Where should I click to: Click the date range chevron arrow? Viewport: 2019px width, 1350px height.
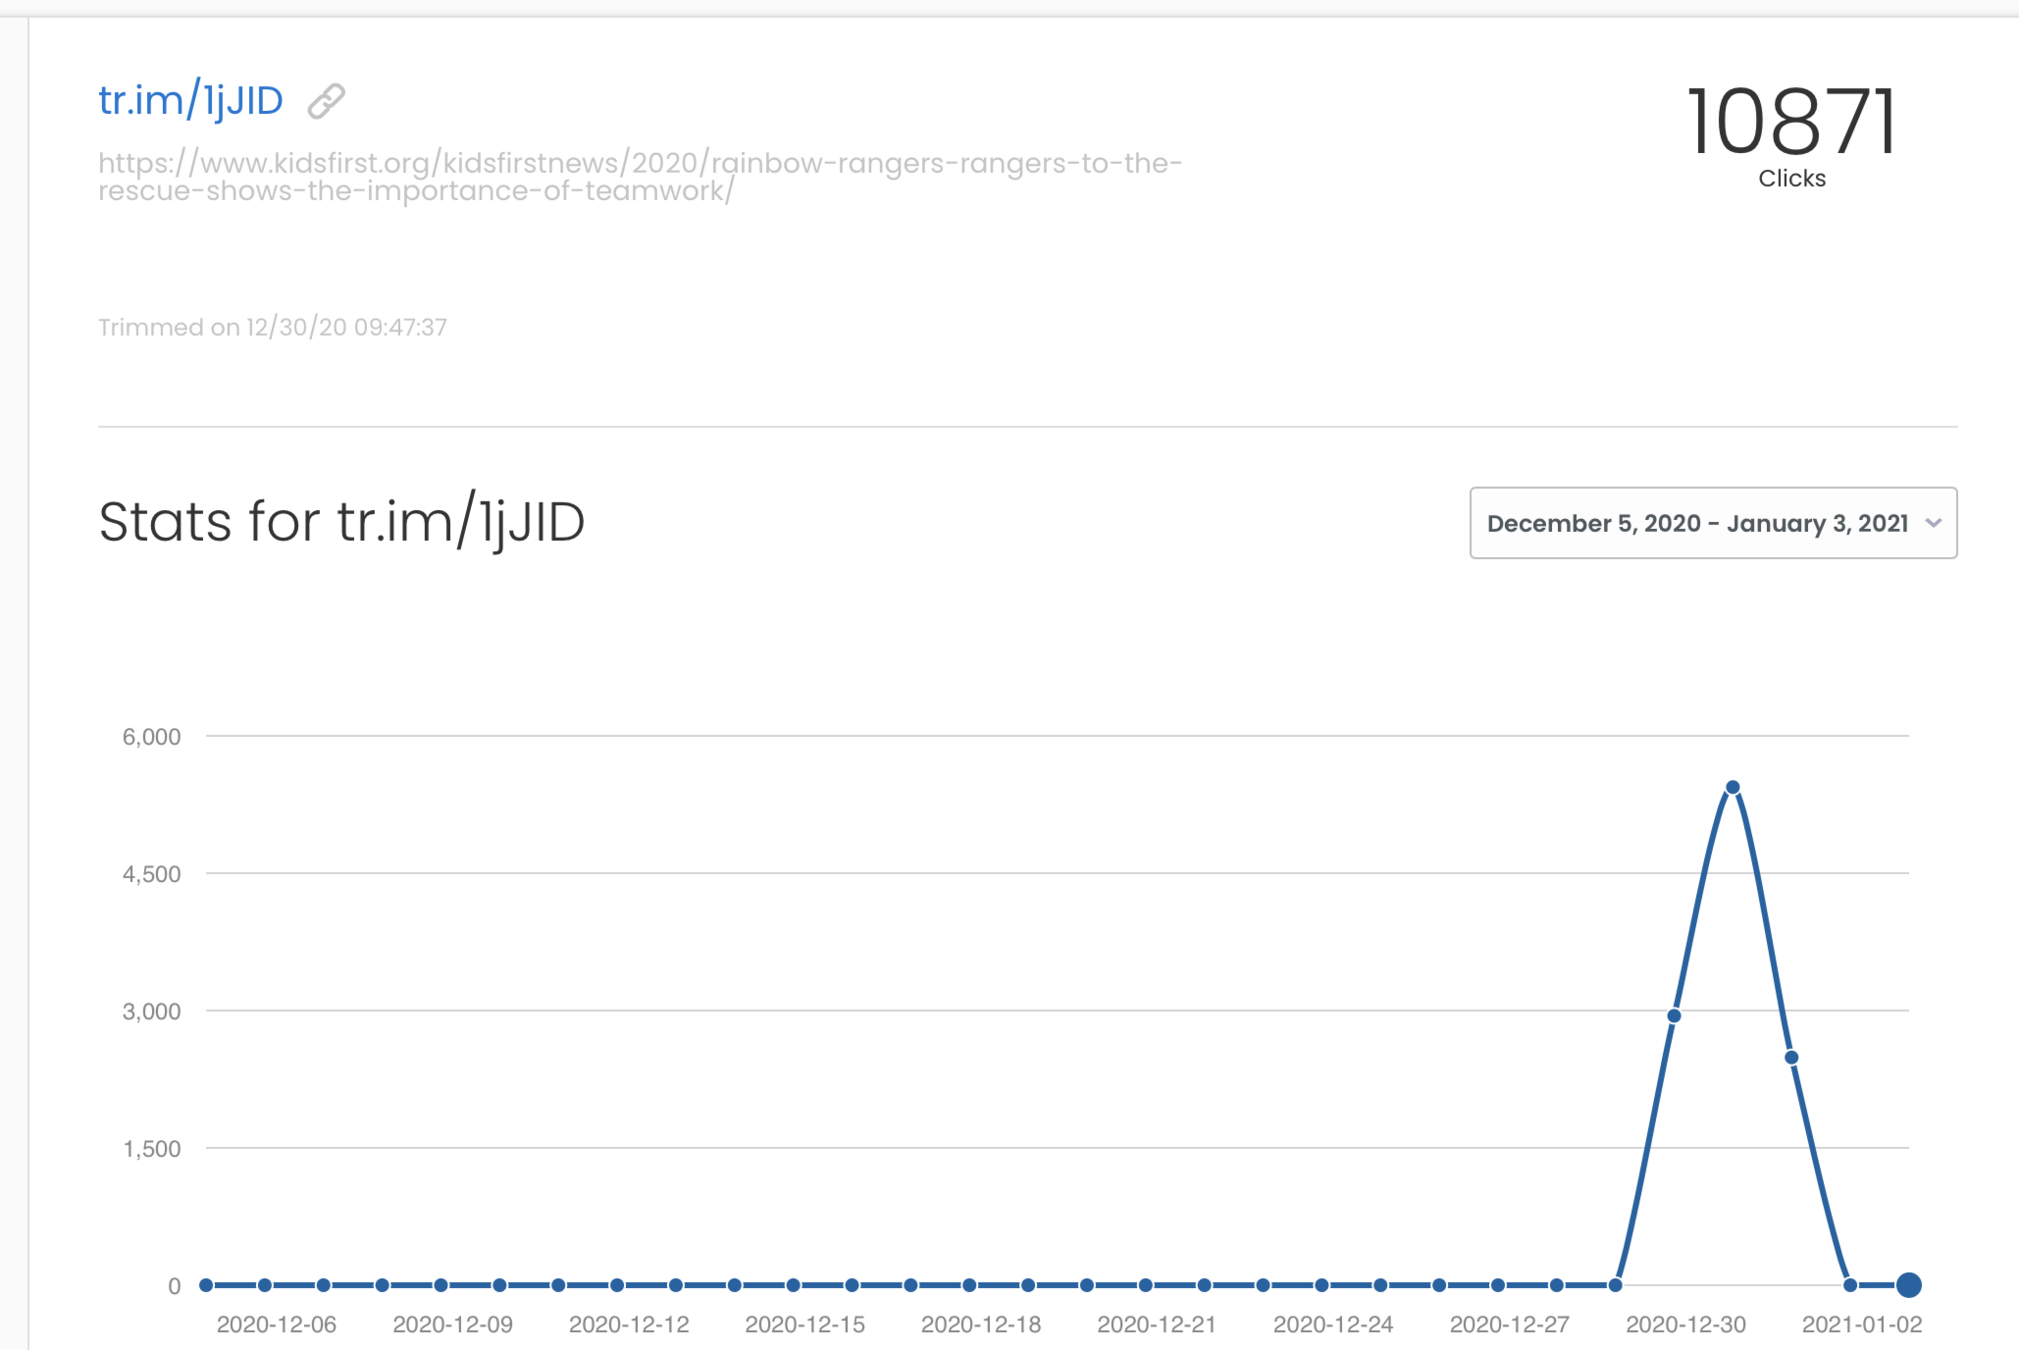tap(1933, 523)
